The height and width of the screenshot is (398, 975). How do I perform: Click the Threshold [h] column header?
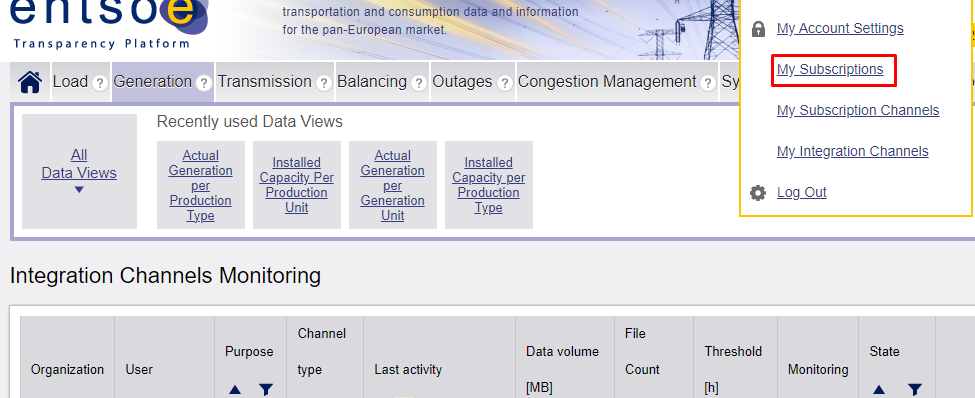733,369
